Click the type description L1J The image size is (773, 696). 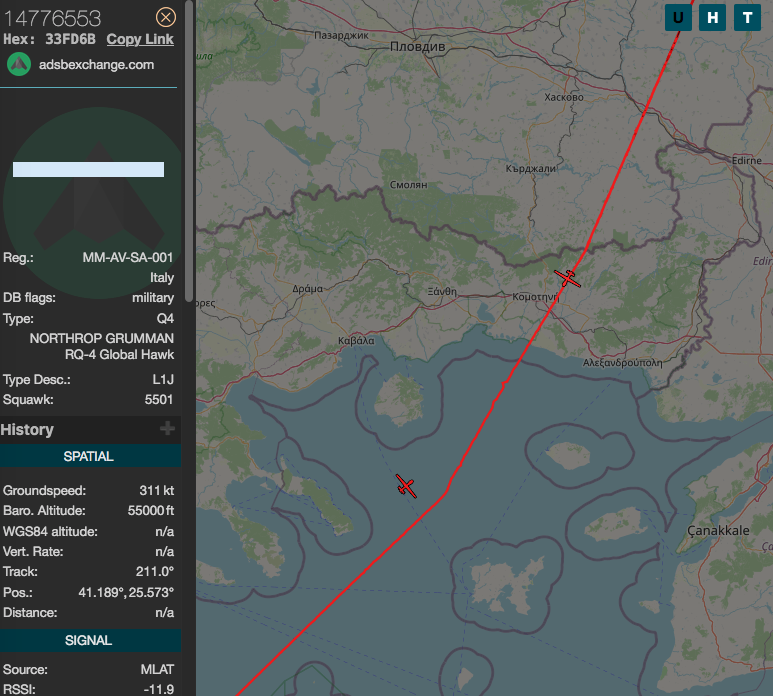pyautogui.click(x=163, y=380)
